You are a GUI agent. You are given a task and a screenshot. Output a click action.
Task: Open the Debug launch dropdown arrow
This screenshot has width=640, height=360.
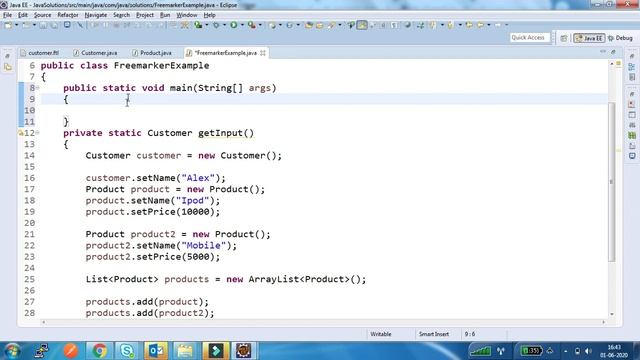click(224, 25)
